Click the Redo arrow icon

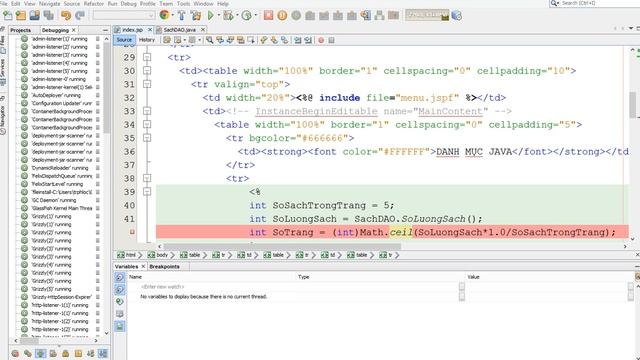[80, 16]
